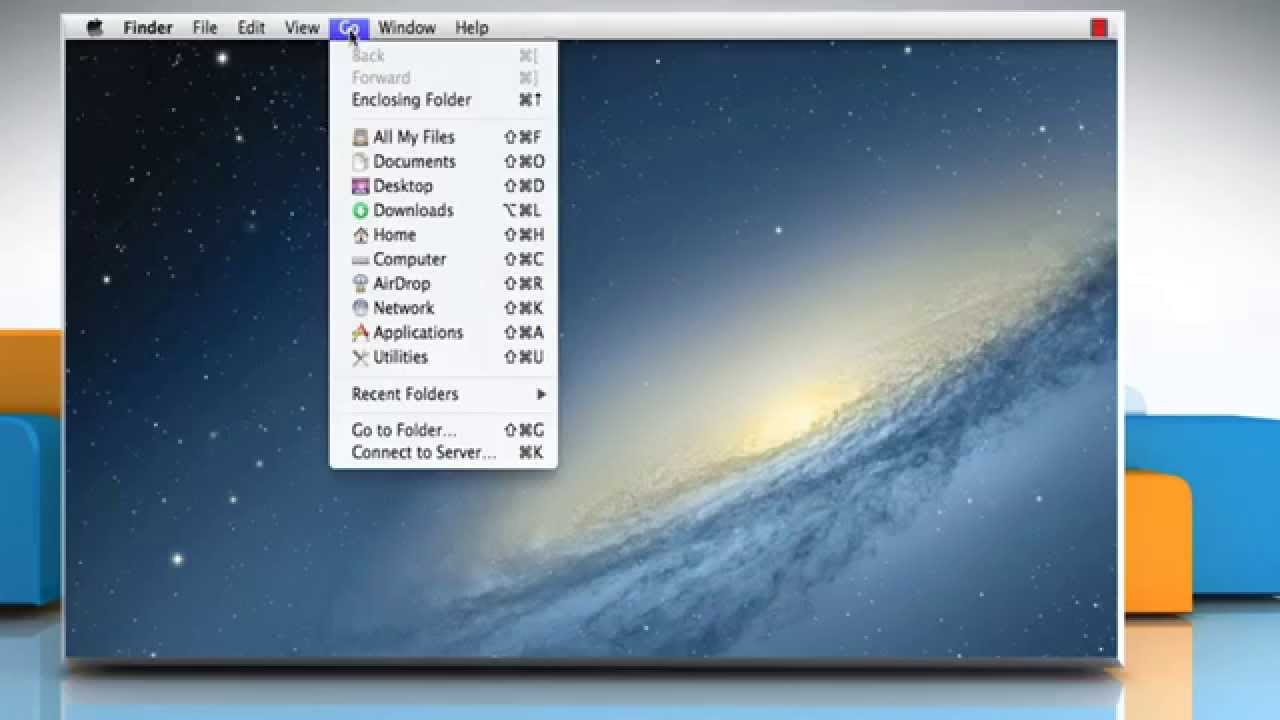The image size is (1280, 720).
Task: Open the Apple menu icon
Action: click(x=94, y=28)
